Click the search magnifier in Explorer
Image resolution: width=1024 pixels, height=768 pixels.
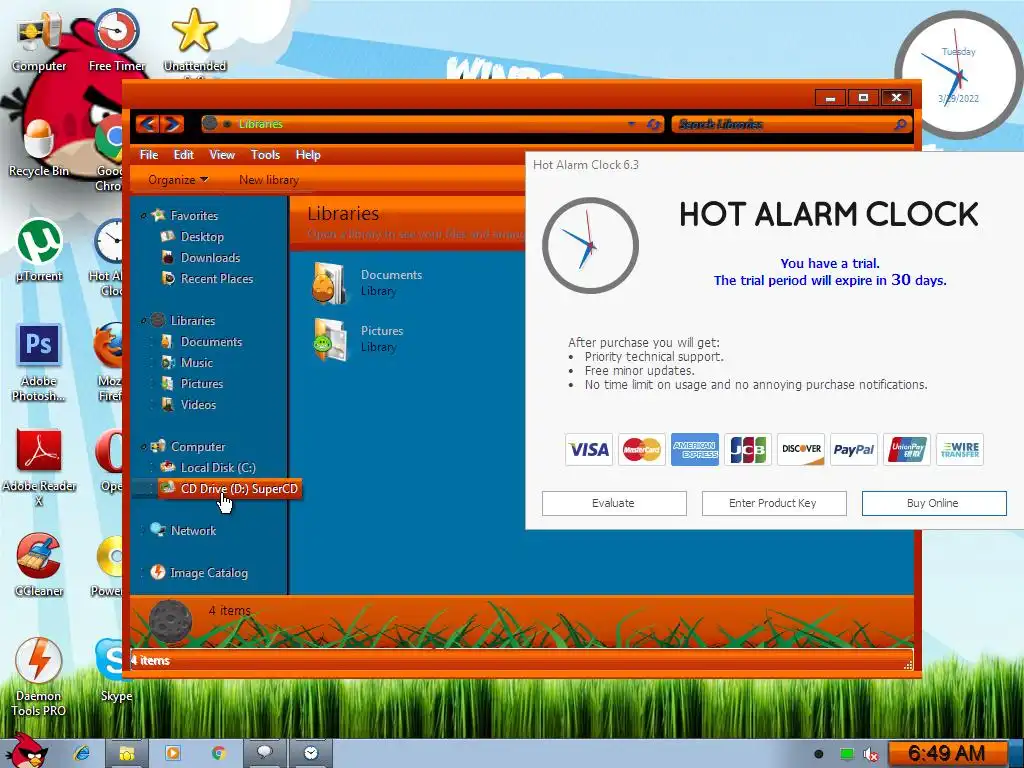tap(901, 124)
